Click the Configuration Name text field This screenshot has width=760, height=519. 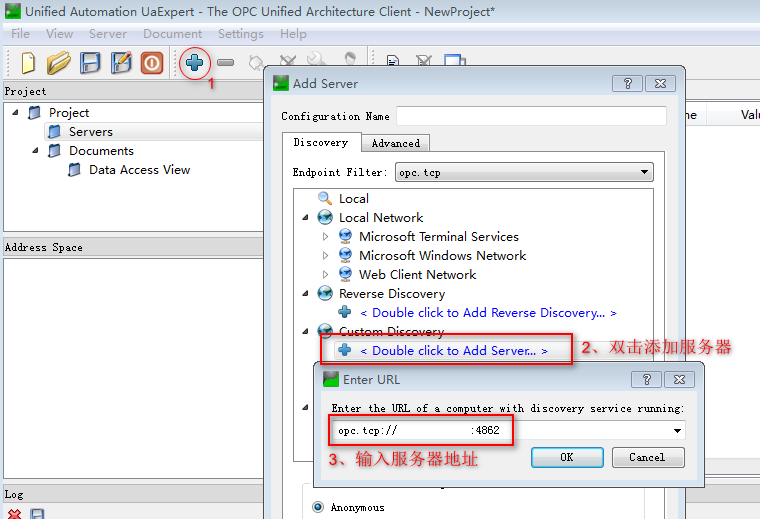530,116
